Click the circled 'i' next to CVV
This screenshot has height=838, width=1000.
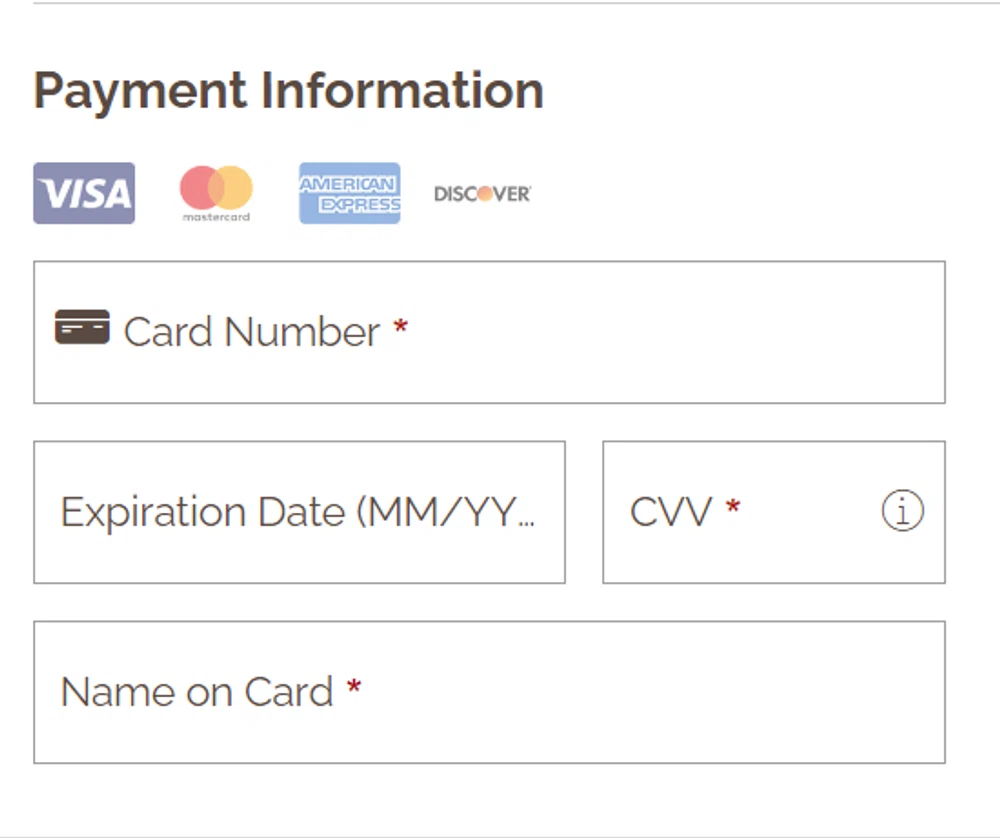(x=901, y=511)
